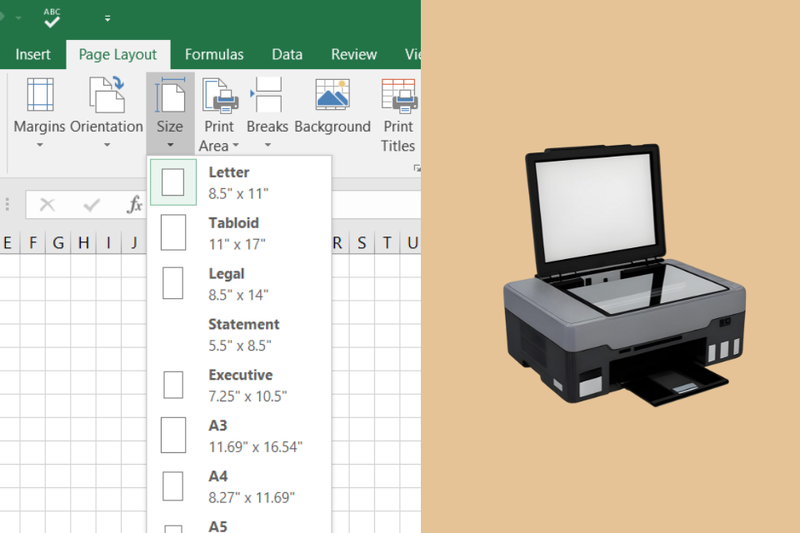
Task: Confirm entry with checkmark button
Action: pos(92,205)
